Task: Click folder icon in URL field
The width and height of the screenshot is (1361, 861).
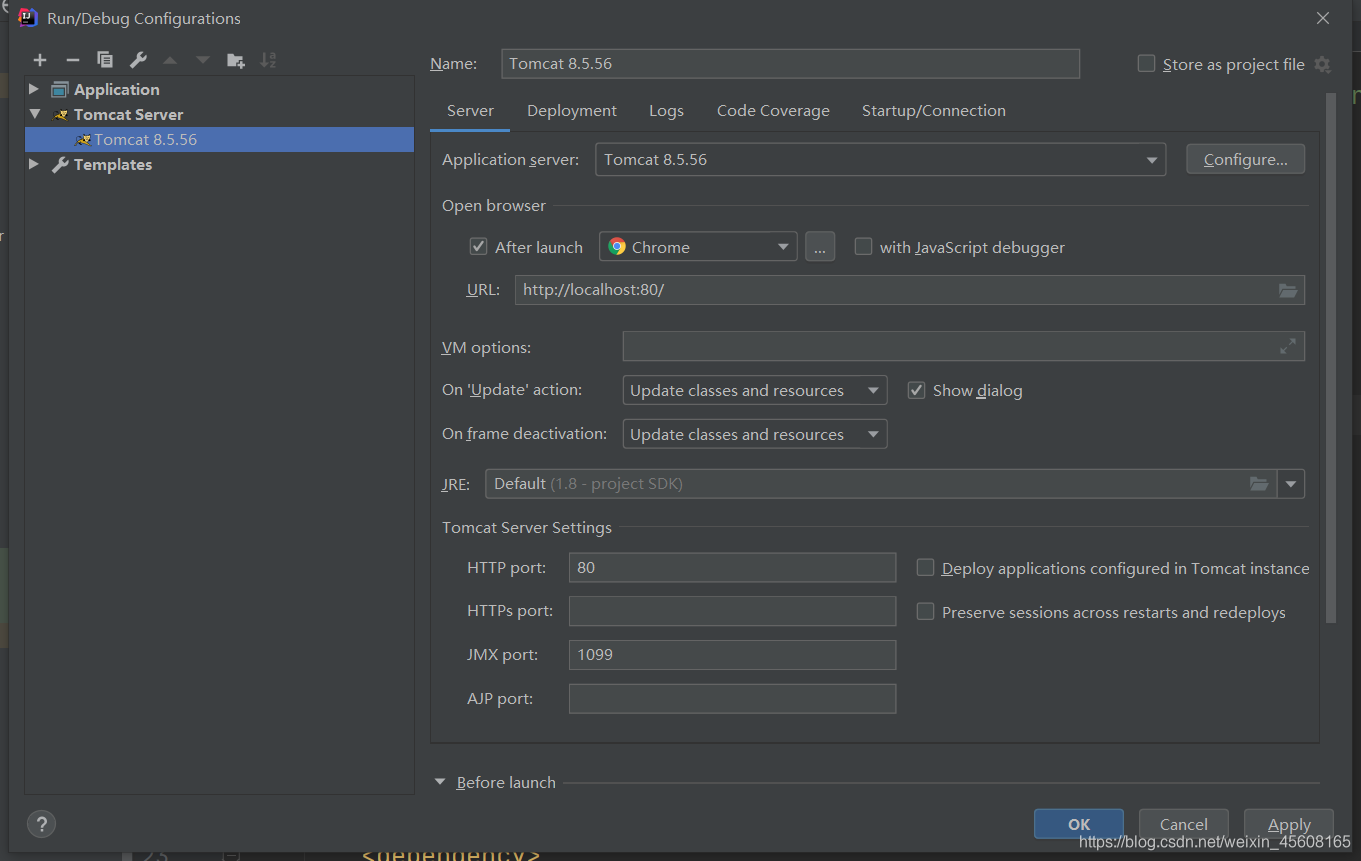Action: pyautogui.click(x=1288, y=290)
